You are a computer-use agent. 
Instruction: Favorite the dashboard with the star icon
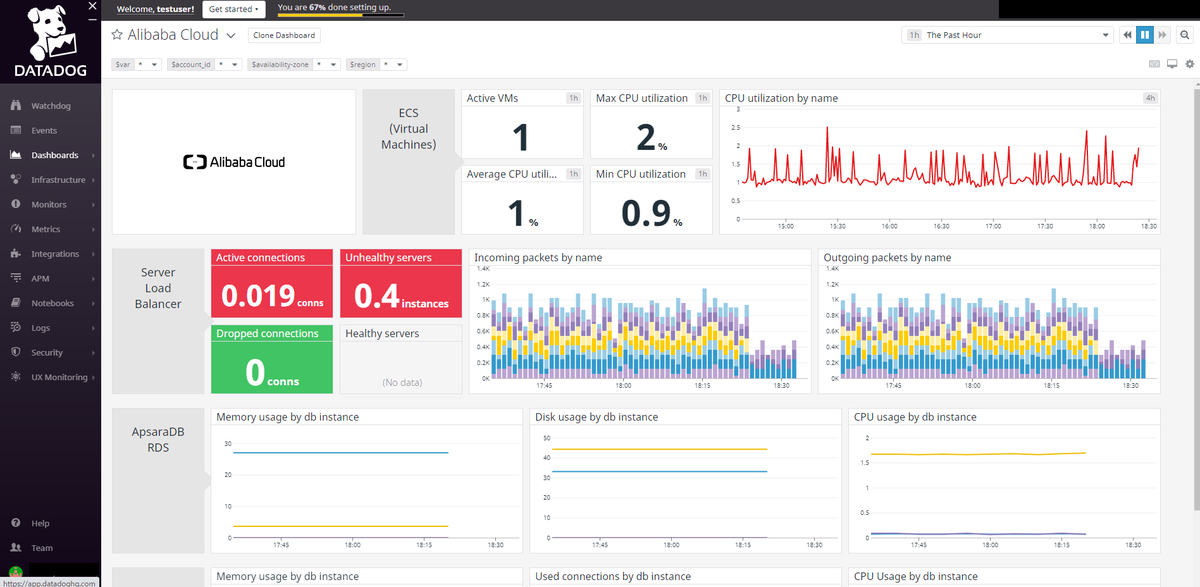[117, 35]
